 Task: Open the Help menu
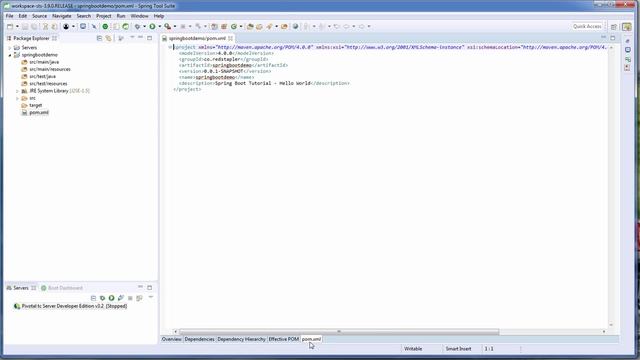click(x=159, y=16)
